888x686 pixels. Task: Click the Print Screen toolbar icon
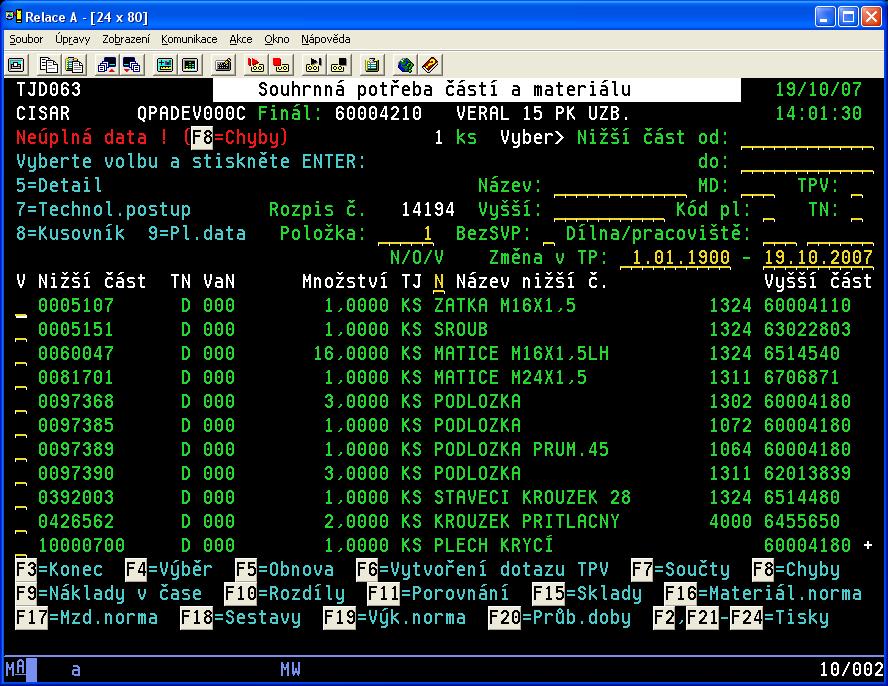click(16, 65)
